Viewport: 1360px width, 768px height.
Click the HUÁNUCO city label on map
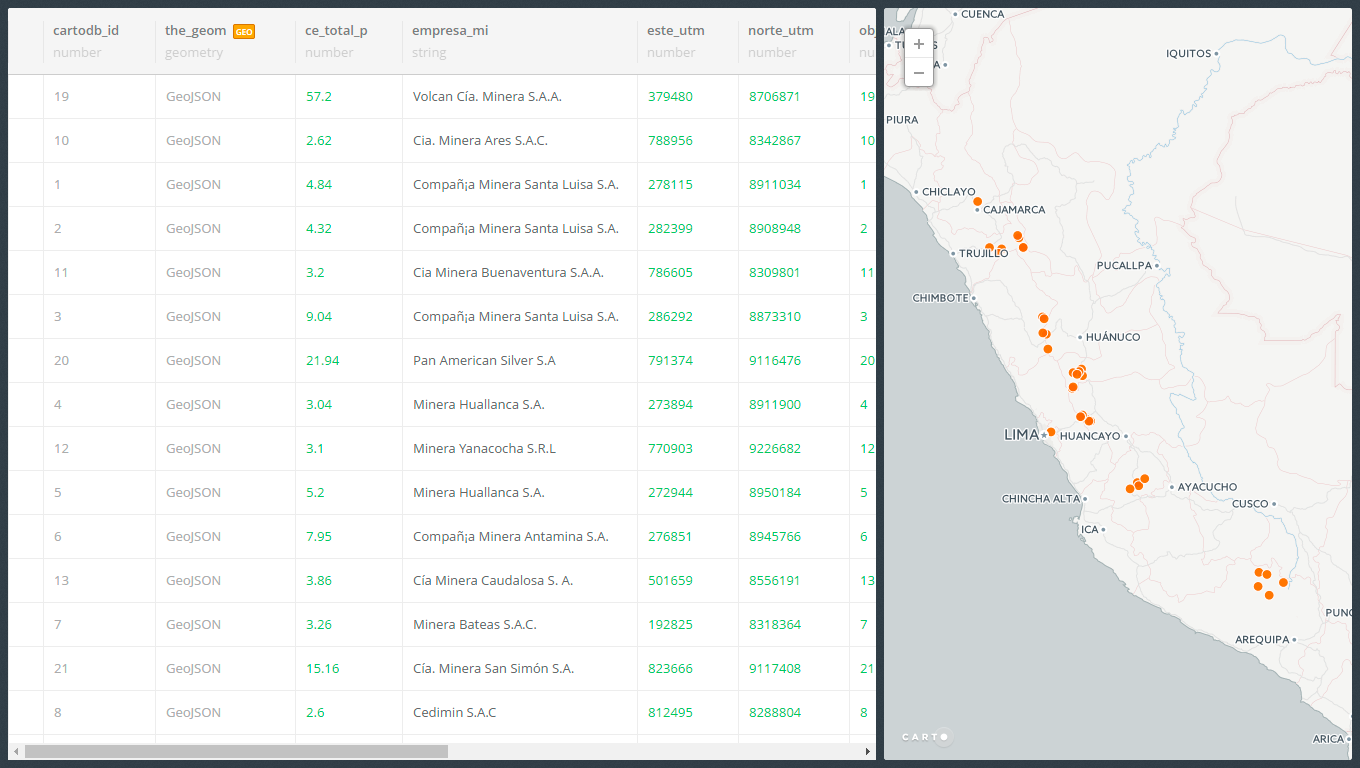click(1113, 338)
